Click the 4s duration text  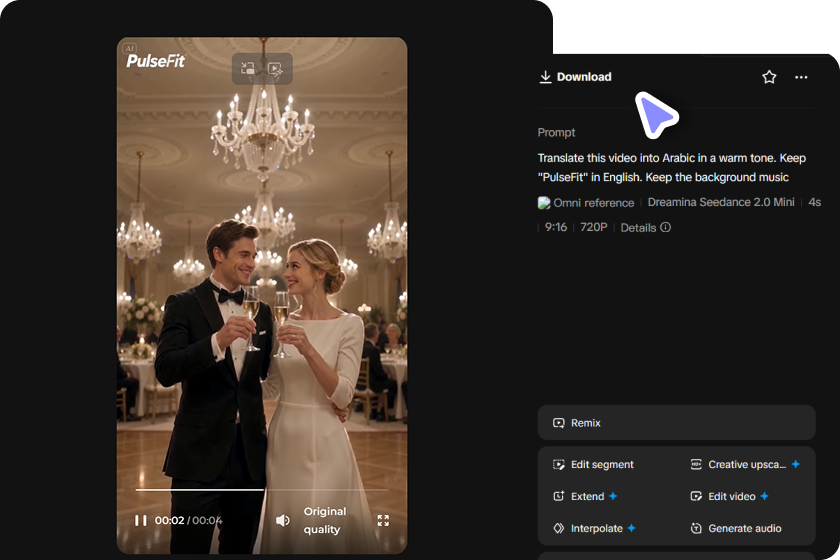tap(814, 202)
